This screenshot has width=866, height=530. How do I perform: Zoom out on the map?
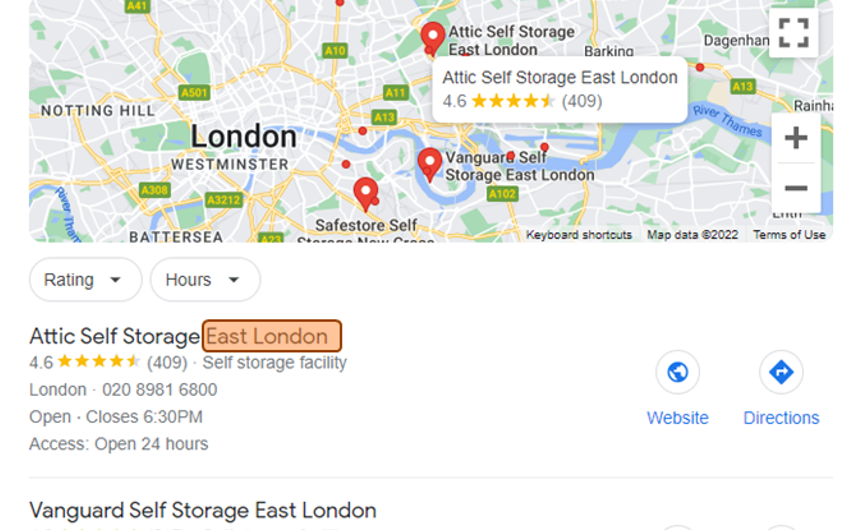tap(796, 188)
